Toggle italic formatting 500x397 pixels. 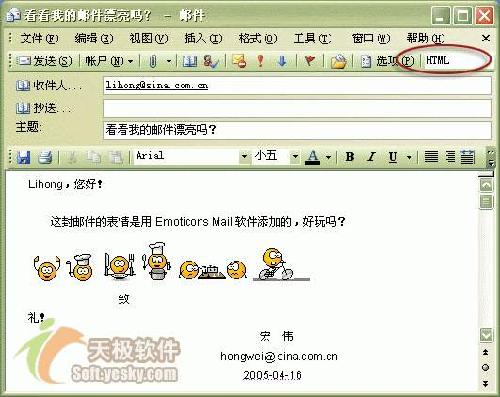point(371,156)
